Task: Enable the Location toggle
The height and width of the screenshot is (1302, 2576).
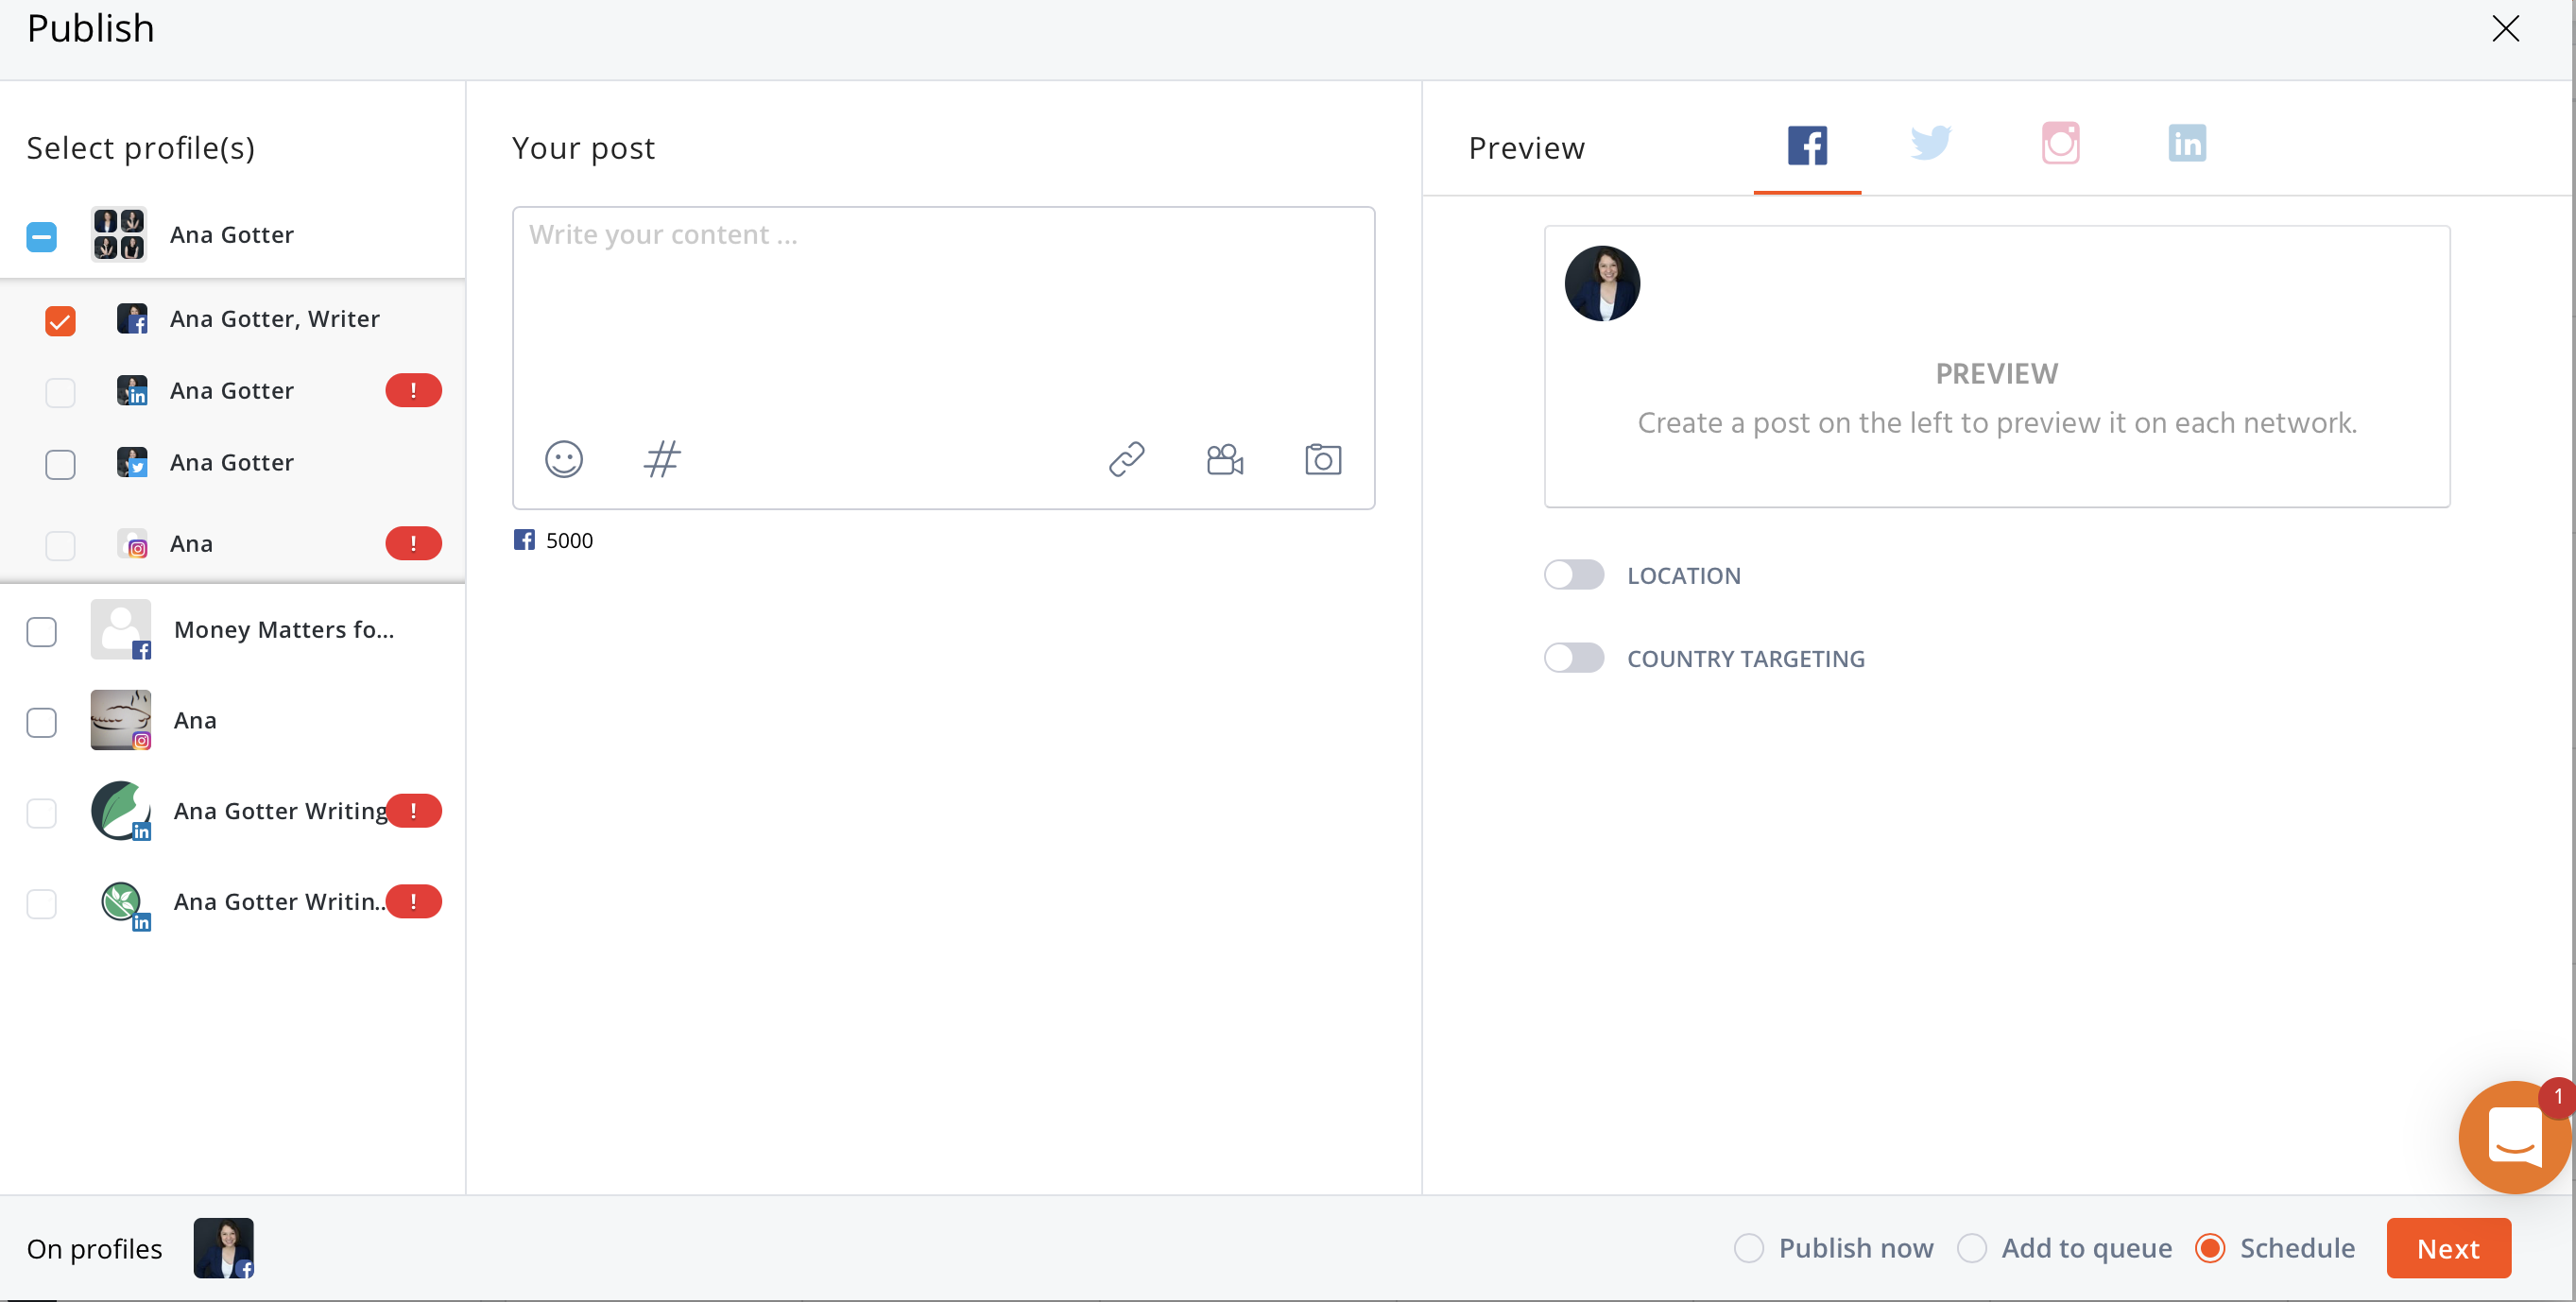Action: (1572, 574)
